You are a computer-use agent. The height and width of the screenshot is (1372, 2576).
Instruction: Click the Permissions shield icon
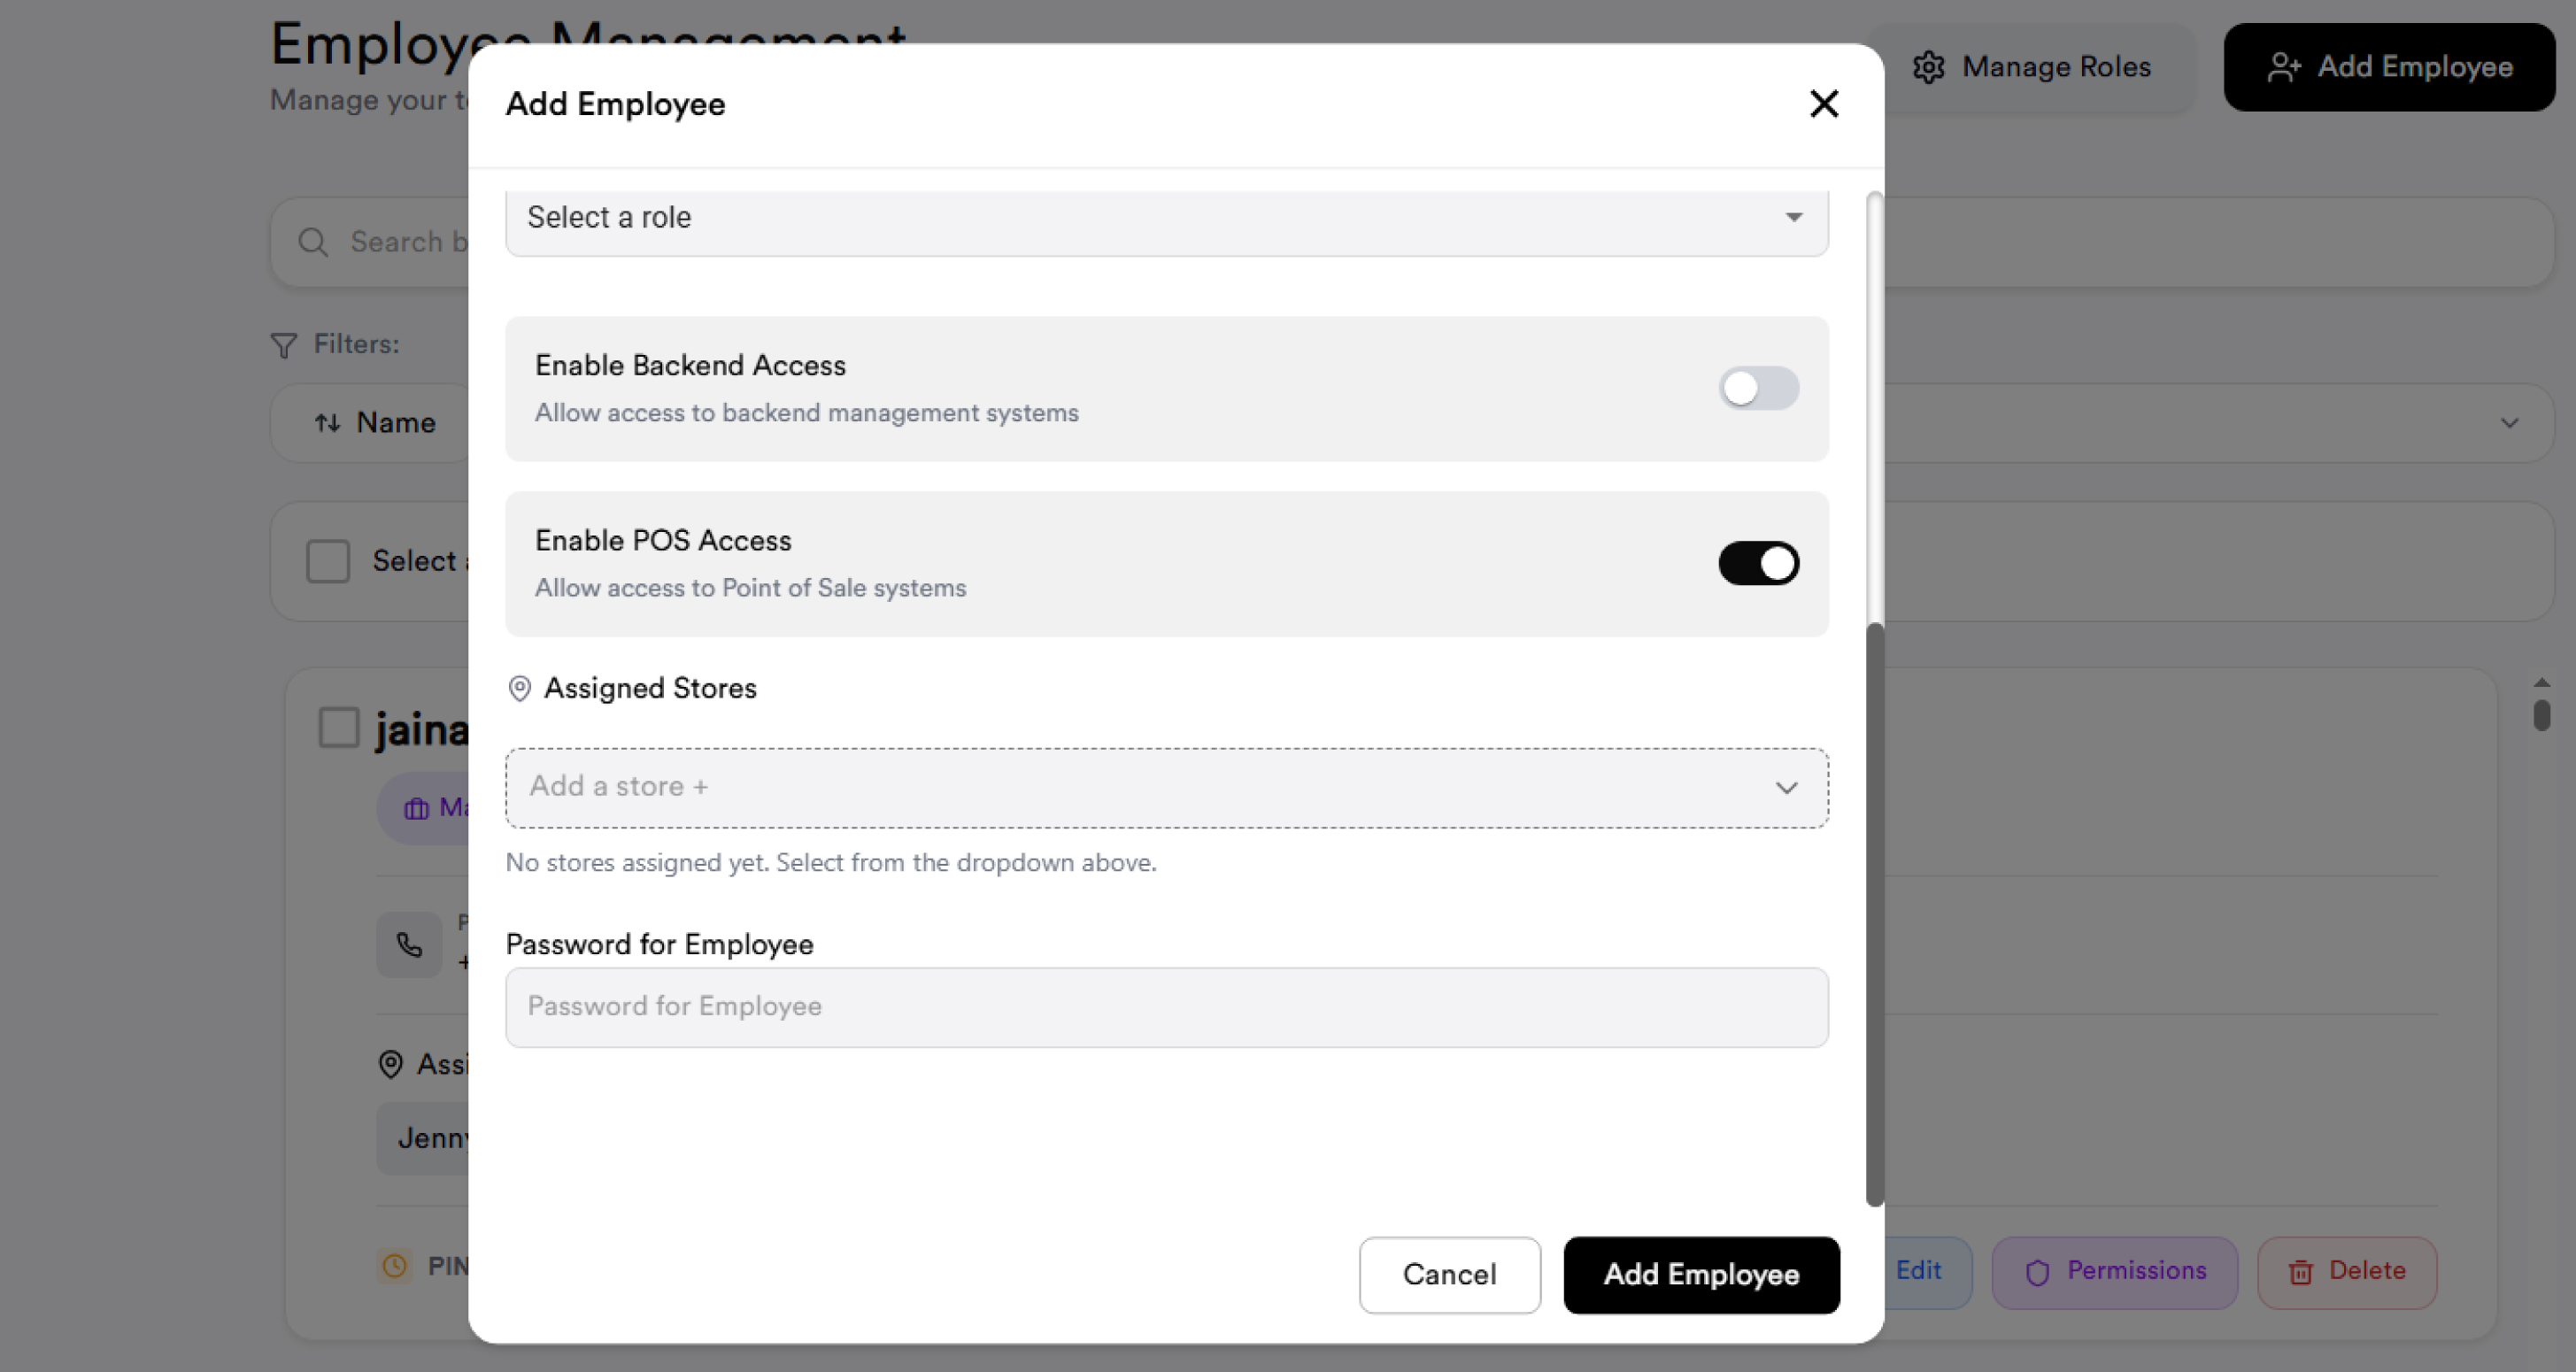click(x=2037, y=1272)
